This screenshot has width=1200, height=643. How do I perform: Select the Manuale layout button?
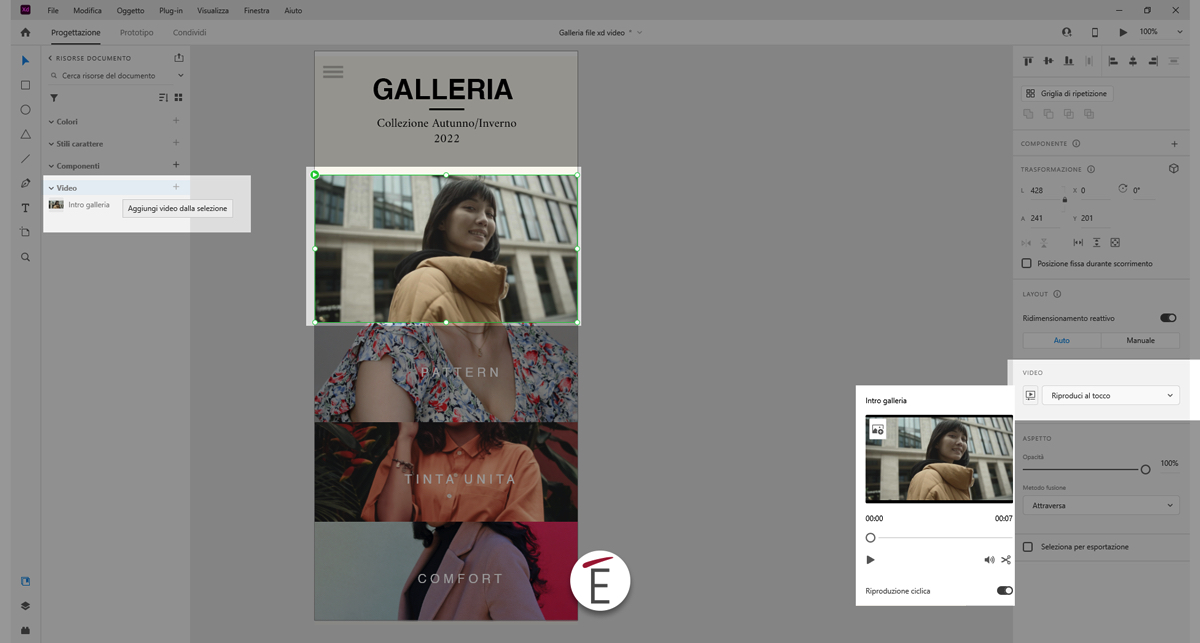[1140, 340]
